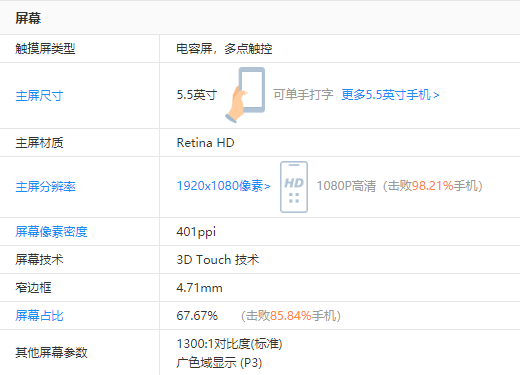Click the 401ppi value

pyautogui.click(x=196, y=232)
